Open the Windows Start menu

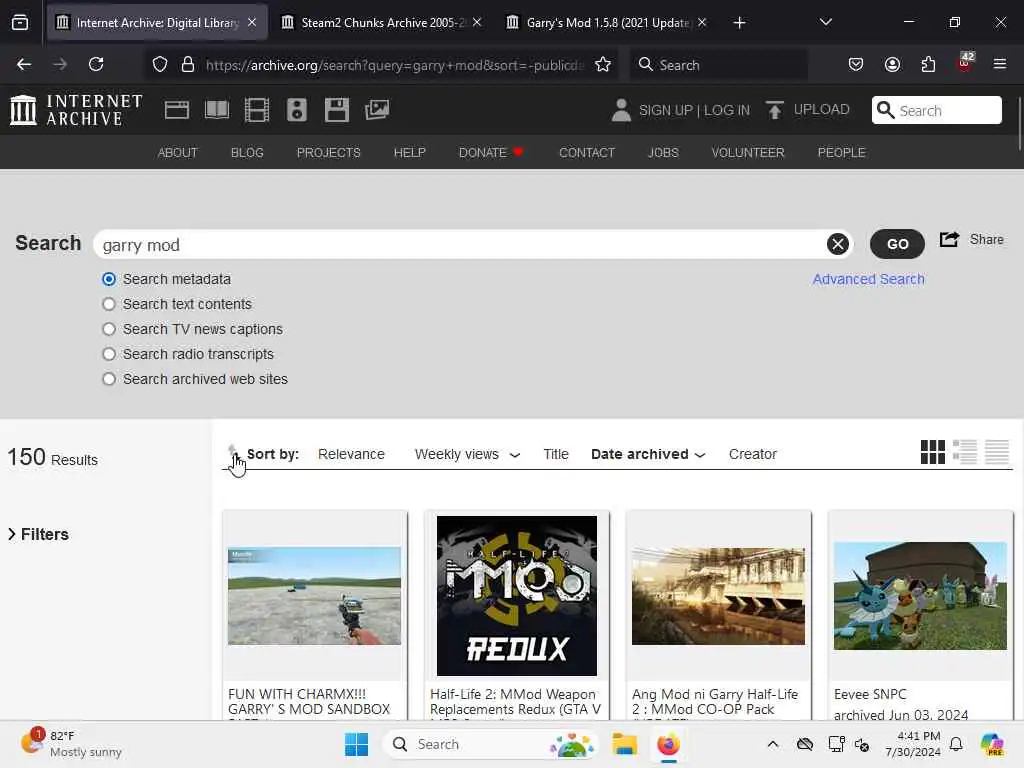click(x=357, y=744)
